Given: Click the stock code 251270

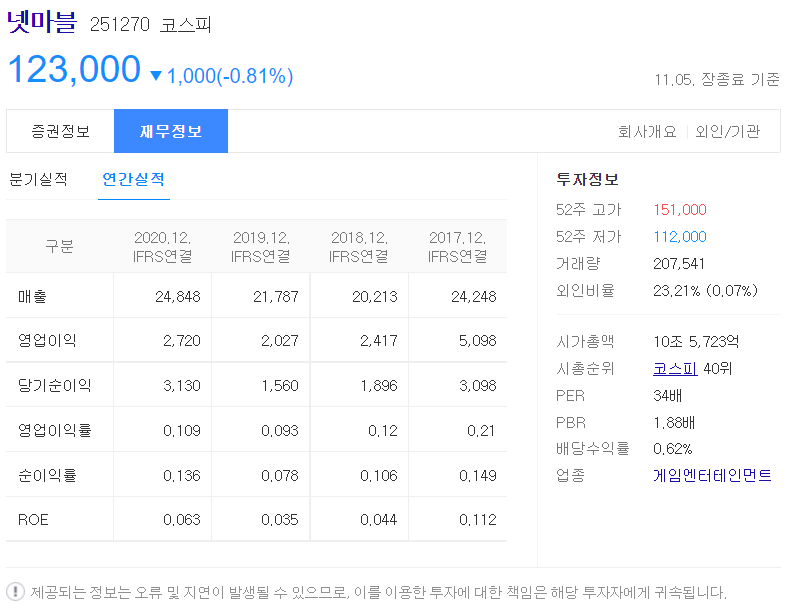Looking at the screenshot, I should [120, 24].
